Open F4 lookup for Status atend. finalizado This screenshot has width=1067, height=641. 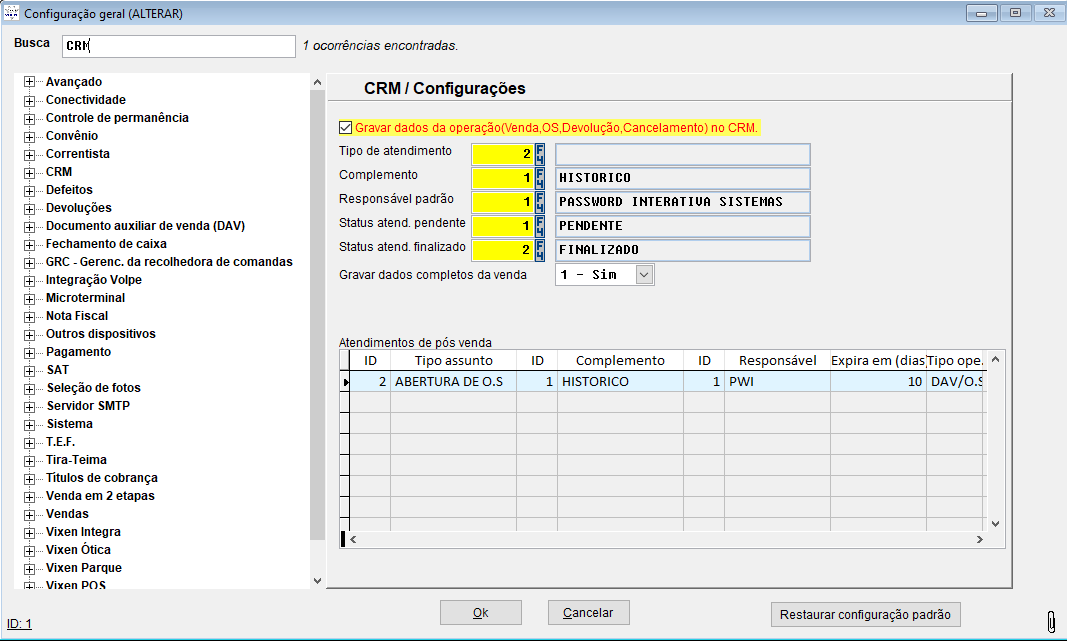(541, 250)
